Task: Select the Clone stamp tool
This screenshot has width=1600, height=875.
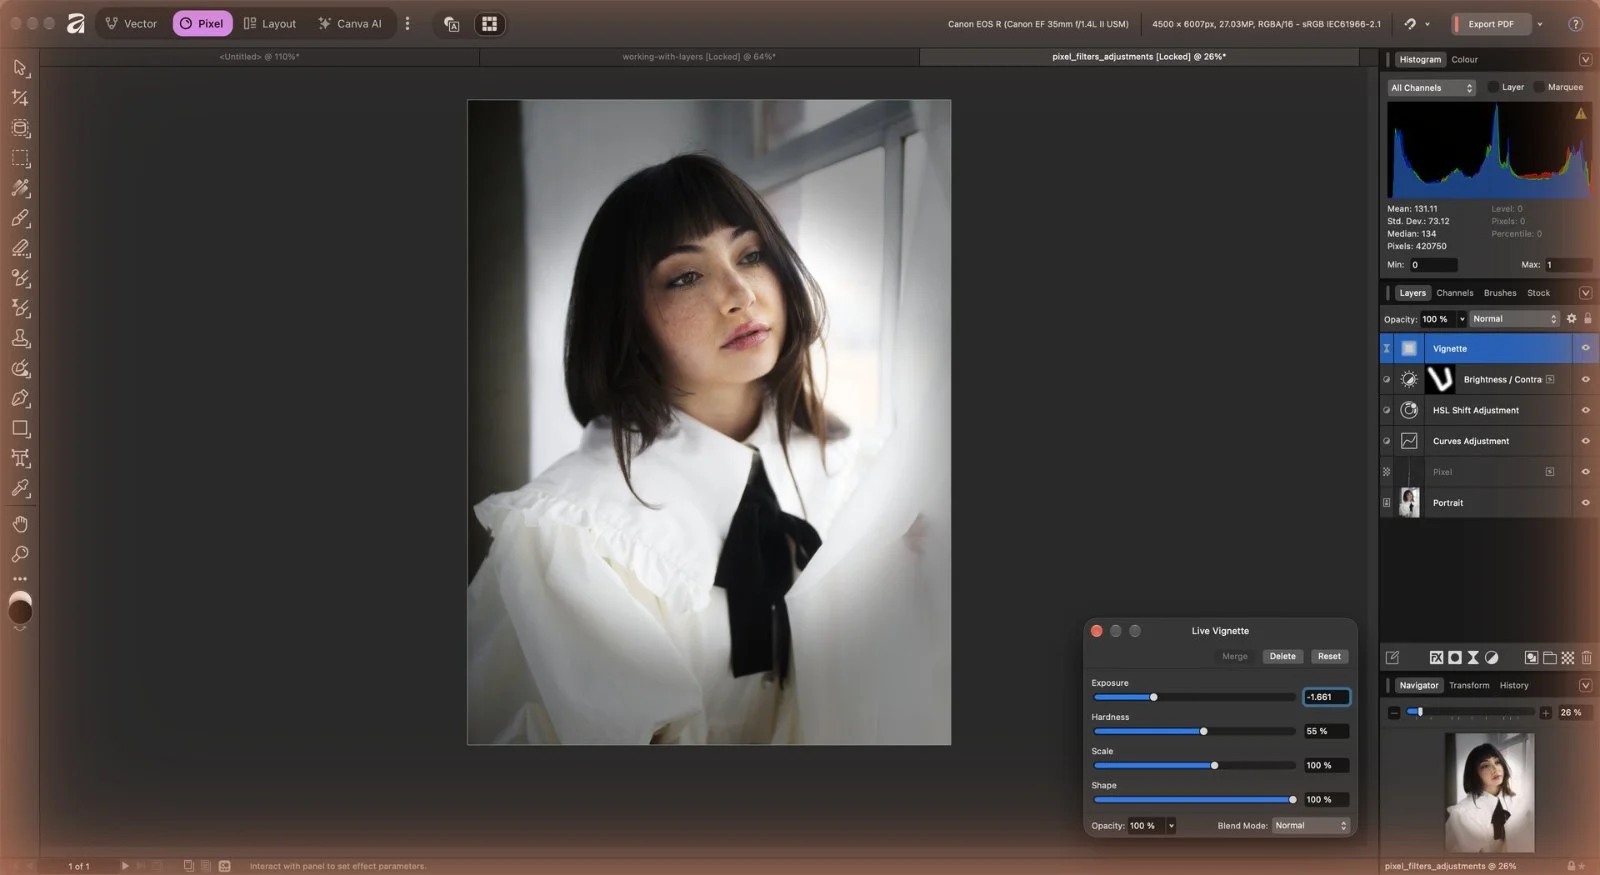Action: click(20, 338)
